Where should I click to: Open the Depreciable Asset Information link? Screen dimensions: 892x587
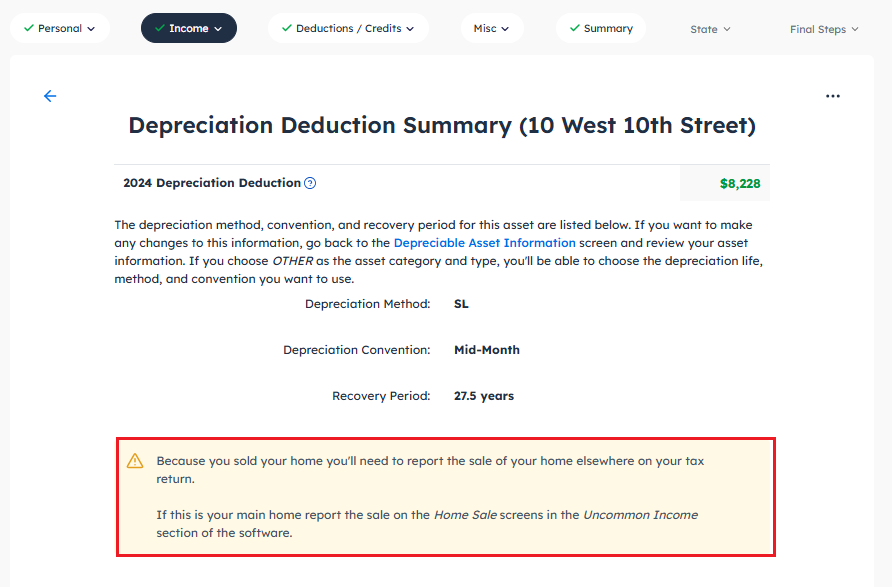pyautogui.click(x=484, y=243)
